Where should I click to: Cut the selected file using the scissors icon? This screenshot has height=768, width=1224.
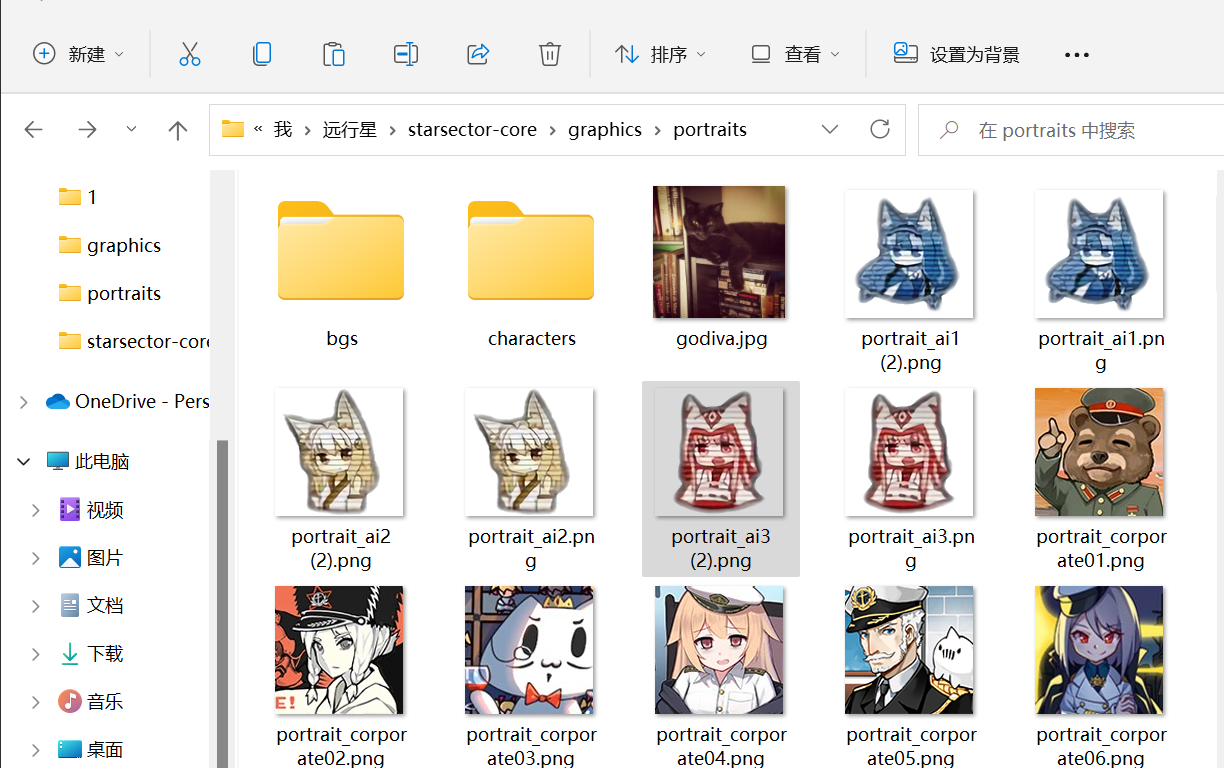(x=190, y=55)
